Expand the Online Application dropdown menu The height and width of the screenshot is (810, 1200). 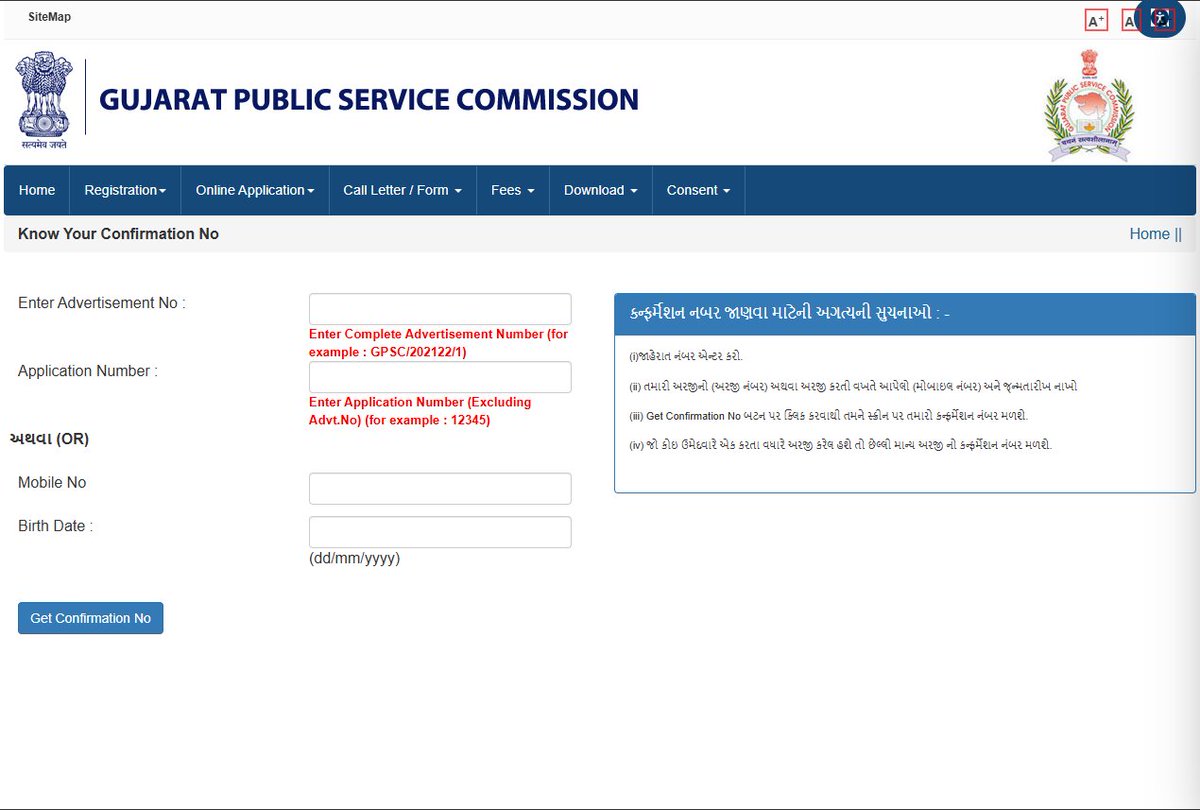255,190
